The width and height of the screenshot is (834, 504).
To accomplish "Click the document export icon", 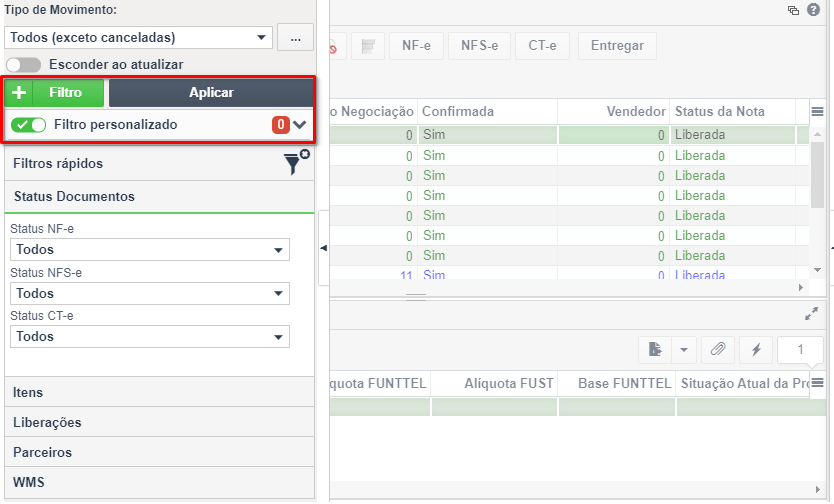I will (655, 349).
